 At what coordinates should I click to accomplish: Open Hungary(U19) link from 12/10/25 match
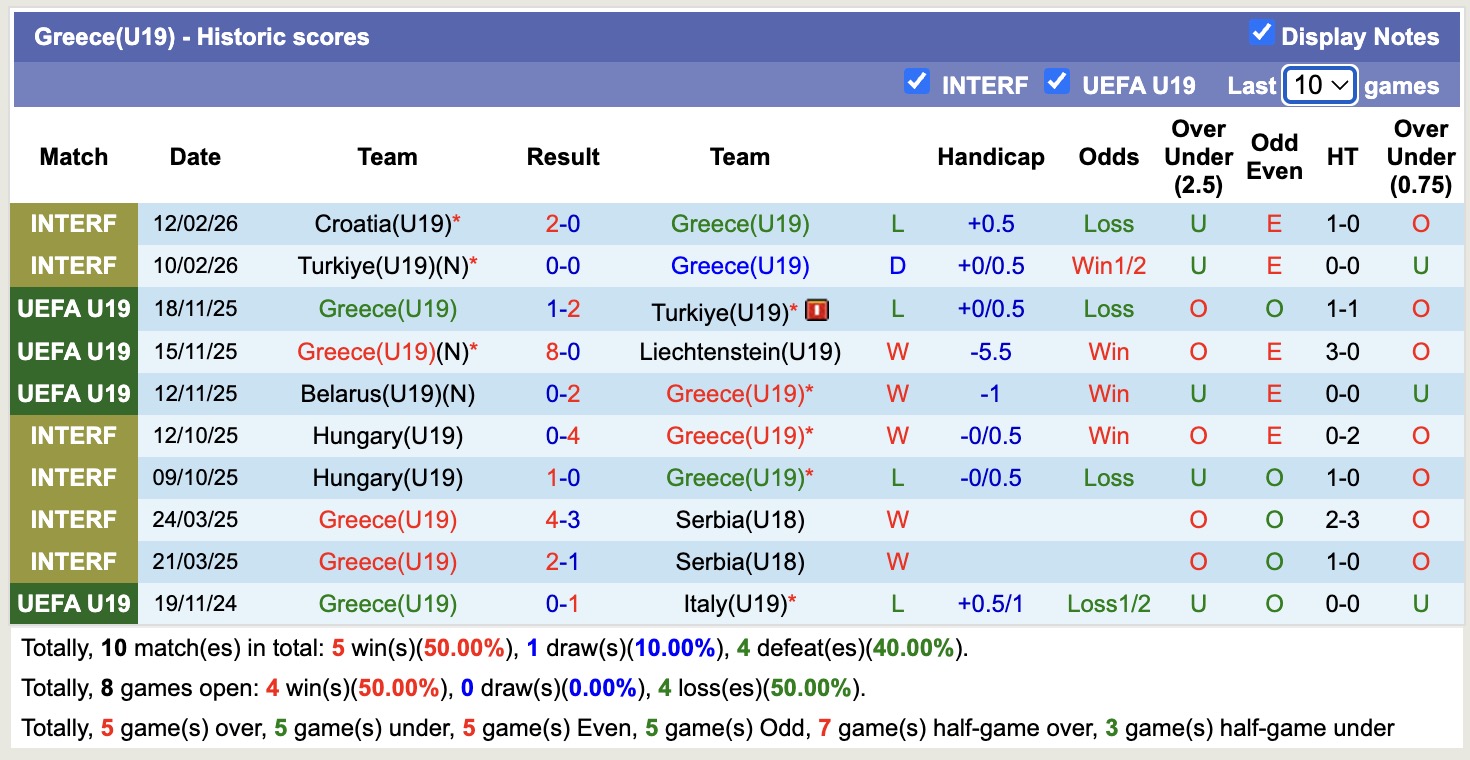pos(387,436)
